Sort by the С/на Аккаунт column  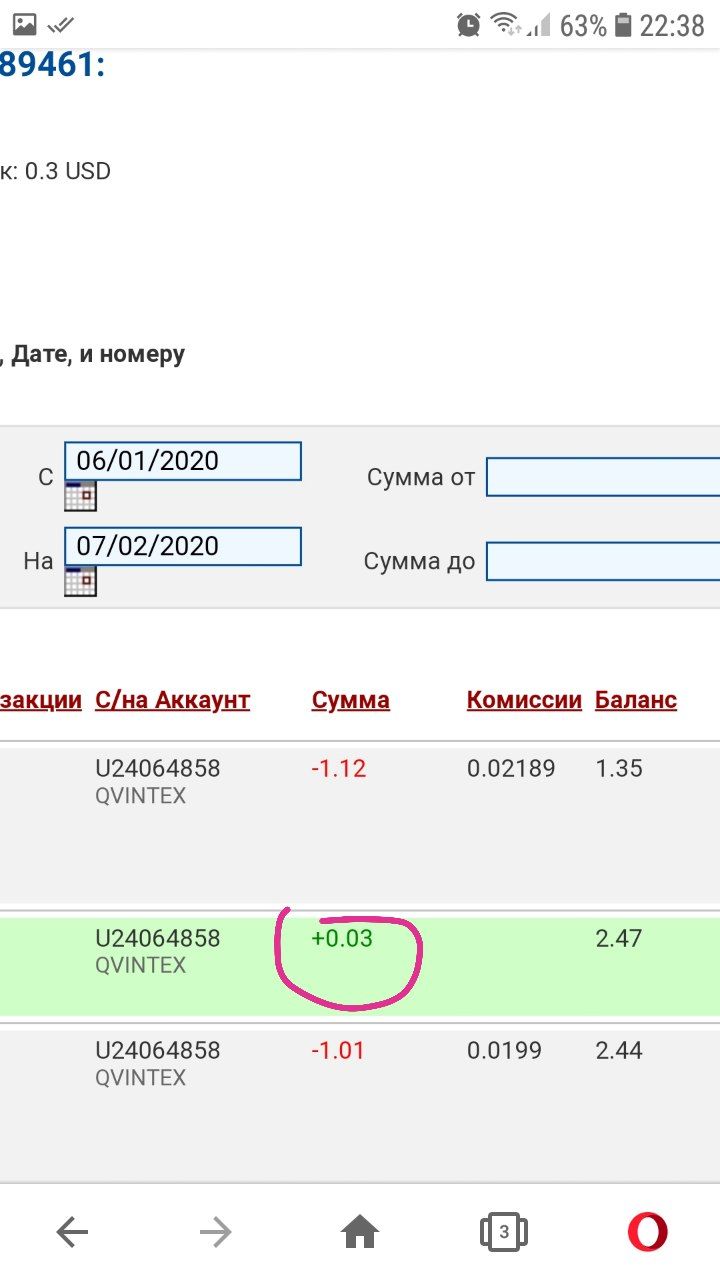[x=172, y=700]
